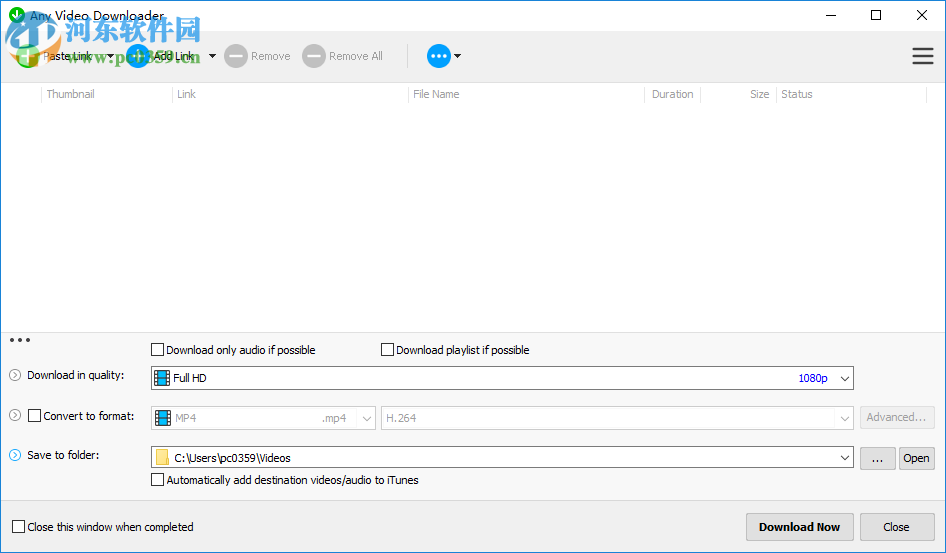Click the Add Link plus icon
Screen dimensions: 946x553
pyautogui.click(x=138, y=56)
